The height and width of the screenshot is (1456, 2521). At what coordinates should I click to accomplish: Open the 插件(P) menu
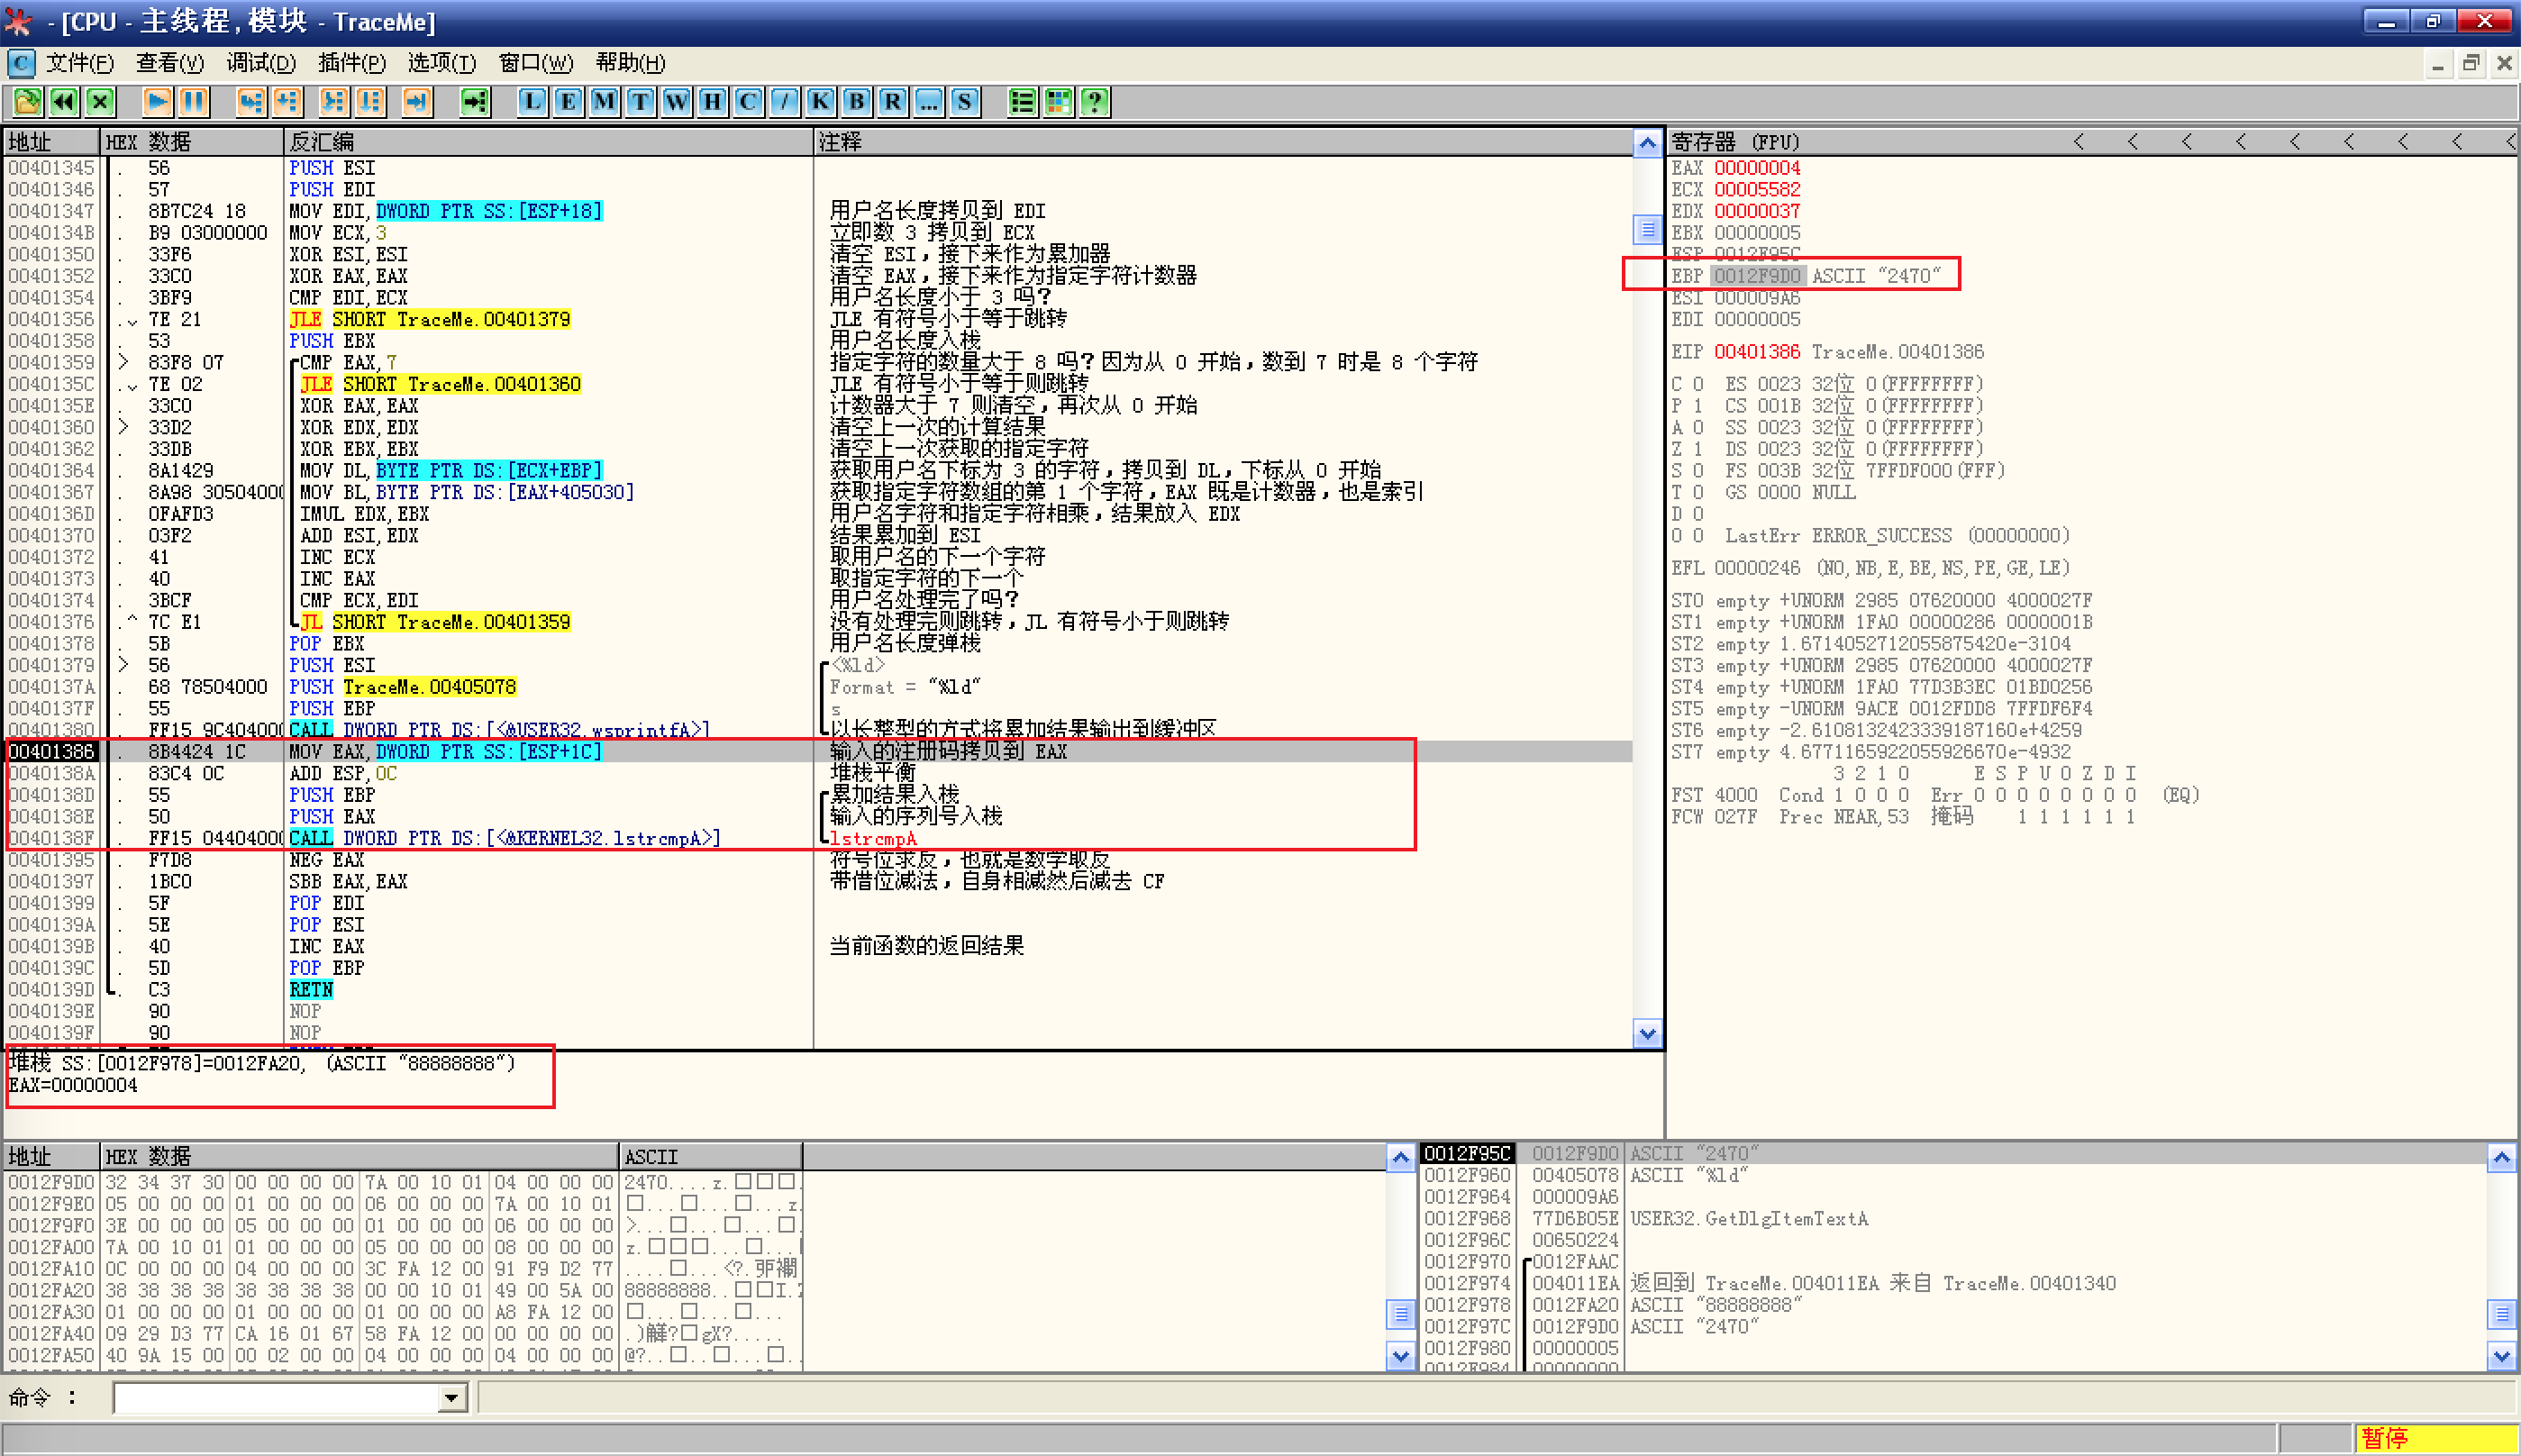point(351,63)
